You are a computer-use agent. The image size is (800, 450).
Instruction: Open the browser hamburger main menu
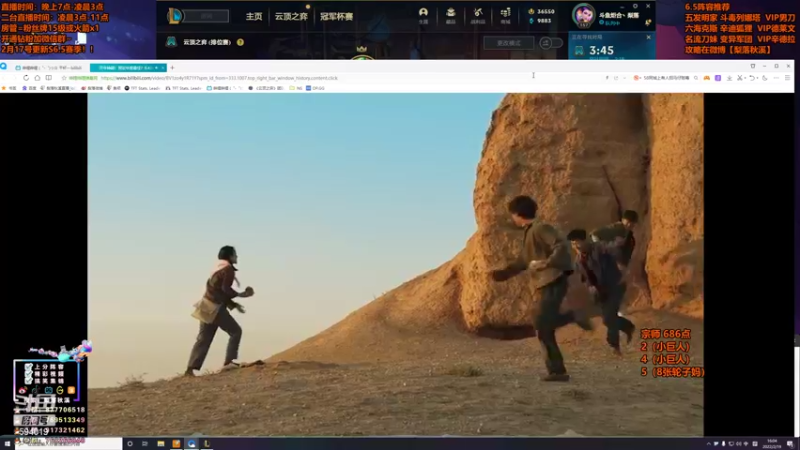coord(787,78)
